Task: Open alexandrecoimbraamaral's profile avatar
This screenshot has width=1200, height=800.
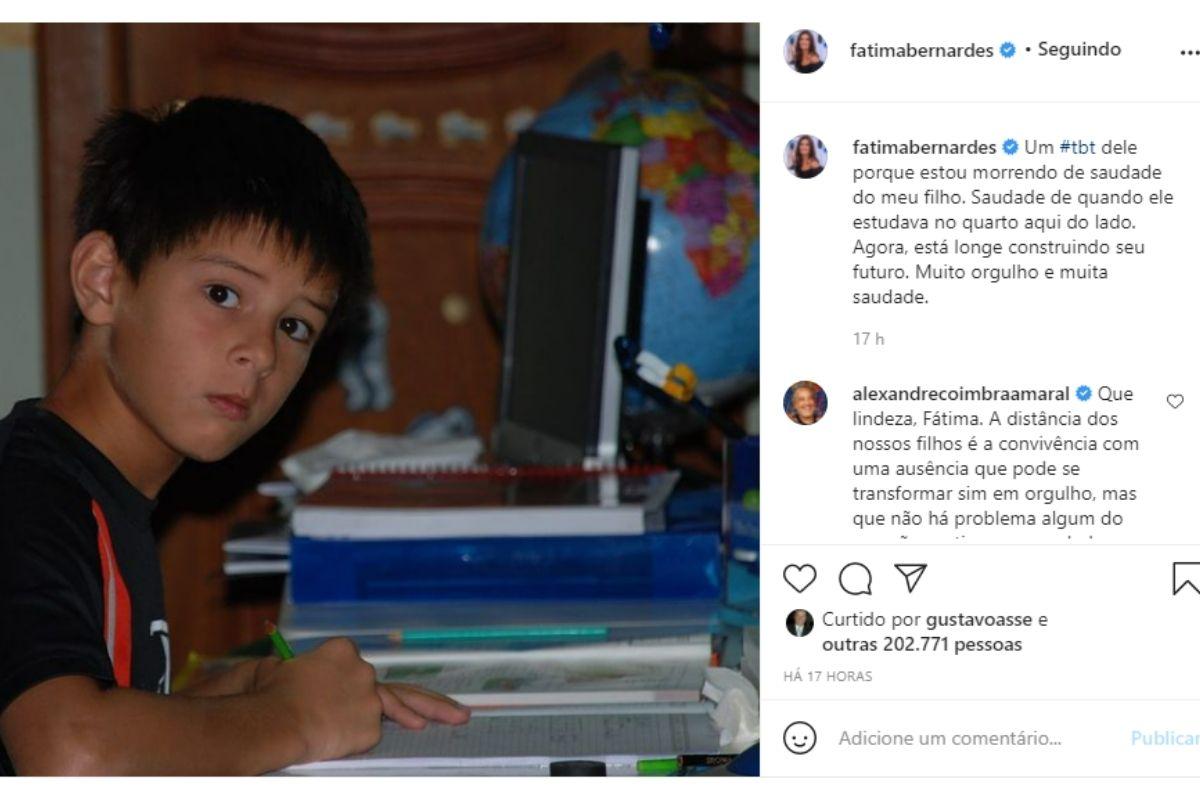Action: 805,403
